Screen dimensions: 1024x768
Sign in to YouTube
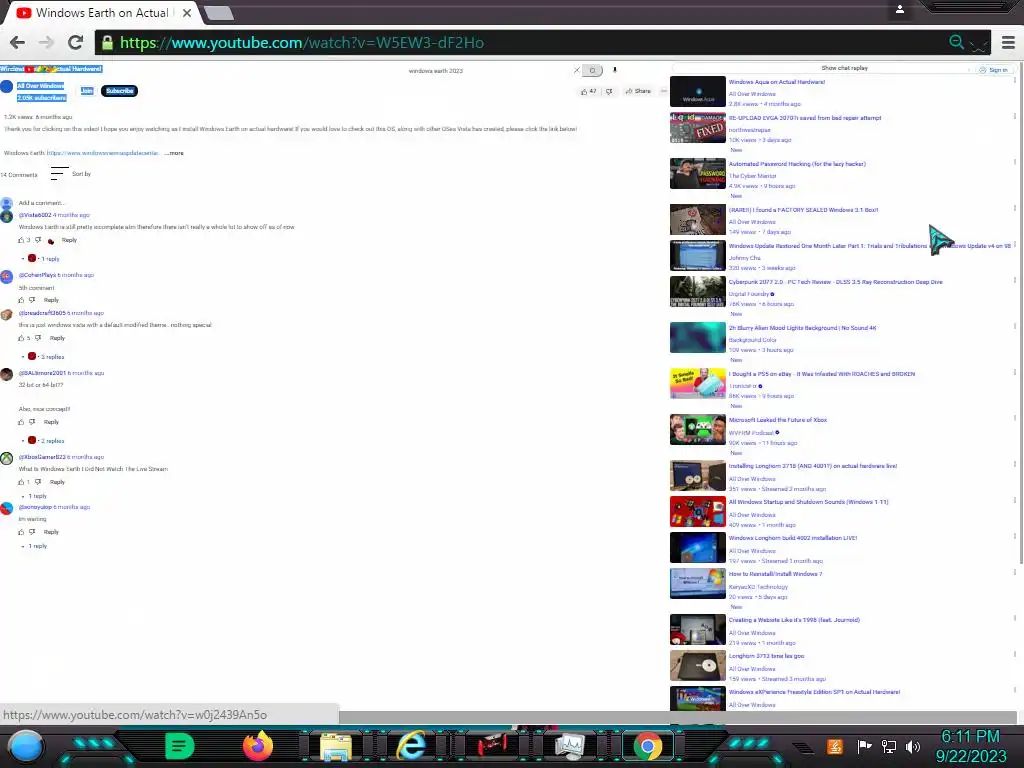[993, 70]
